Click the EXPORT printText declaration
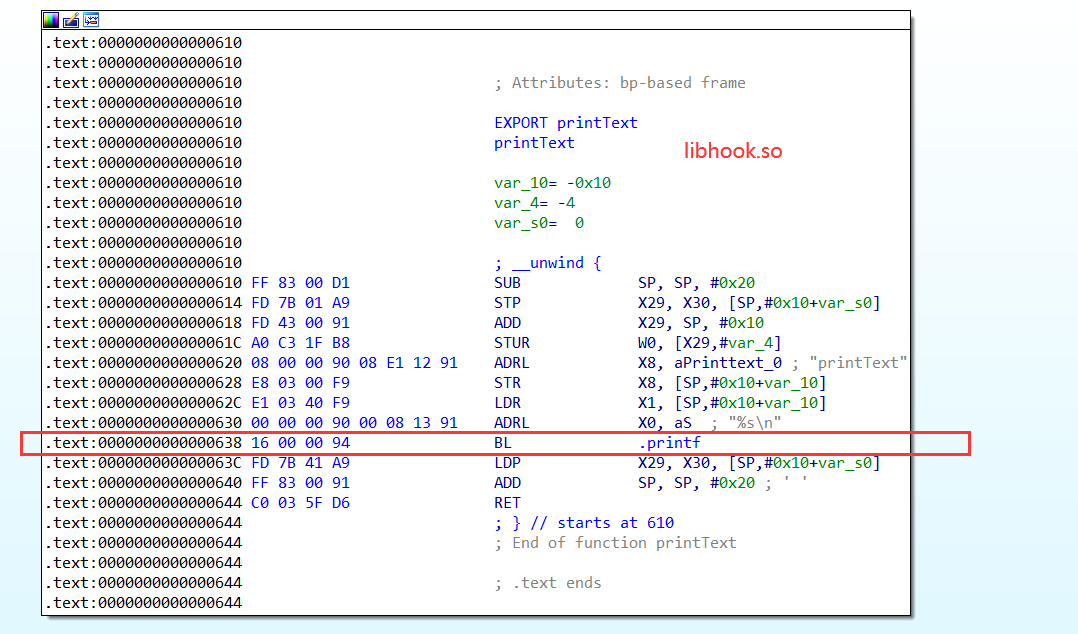Image resolution: width=1078 pixels, height=634 pixels. coord(565,123)
